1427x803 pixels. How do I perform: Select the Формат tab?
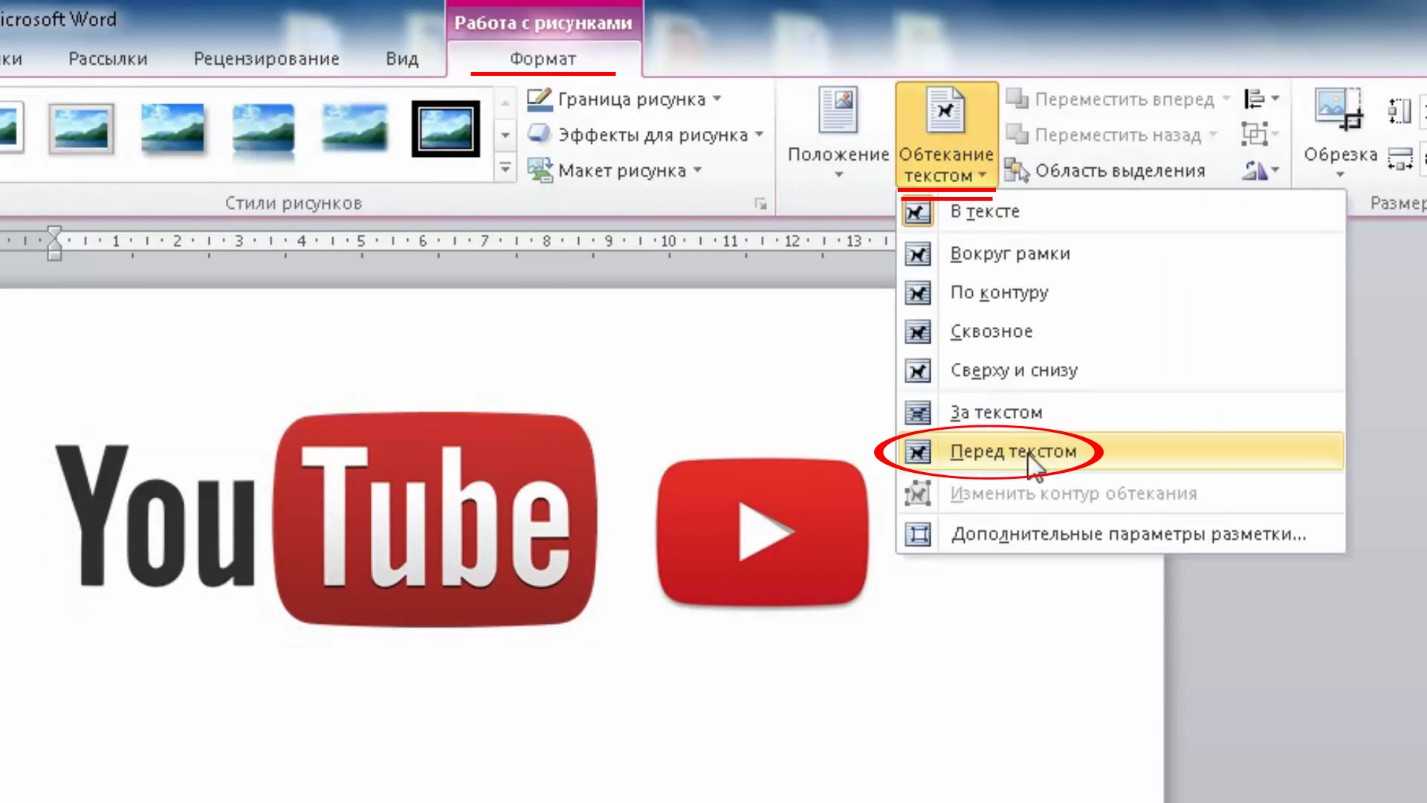543,59
